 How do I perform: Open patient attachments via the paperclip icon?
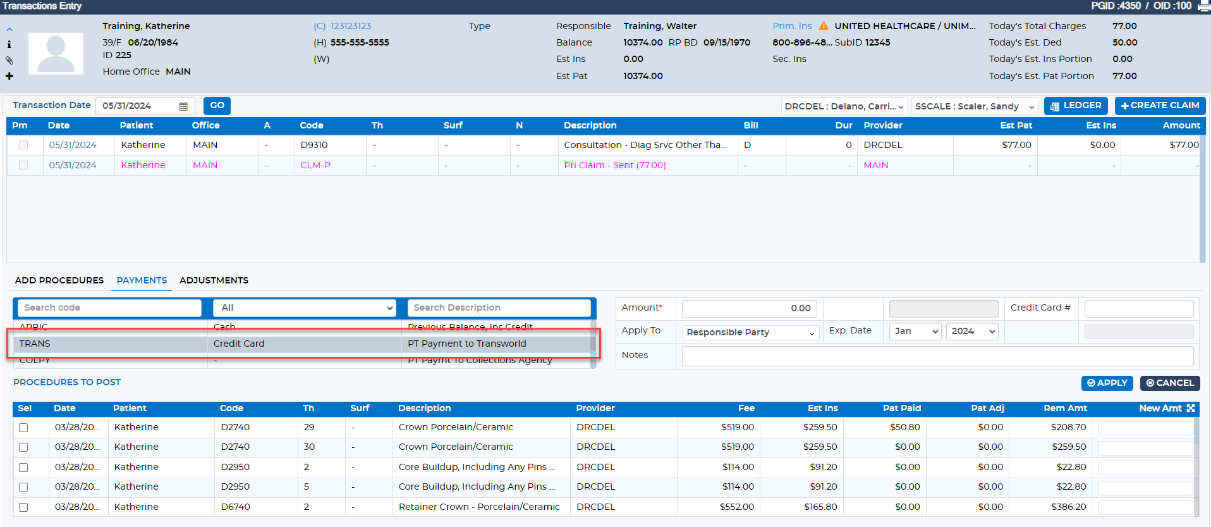click(9, 60)
